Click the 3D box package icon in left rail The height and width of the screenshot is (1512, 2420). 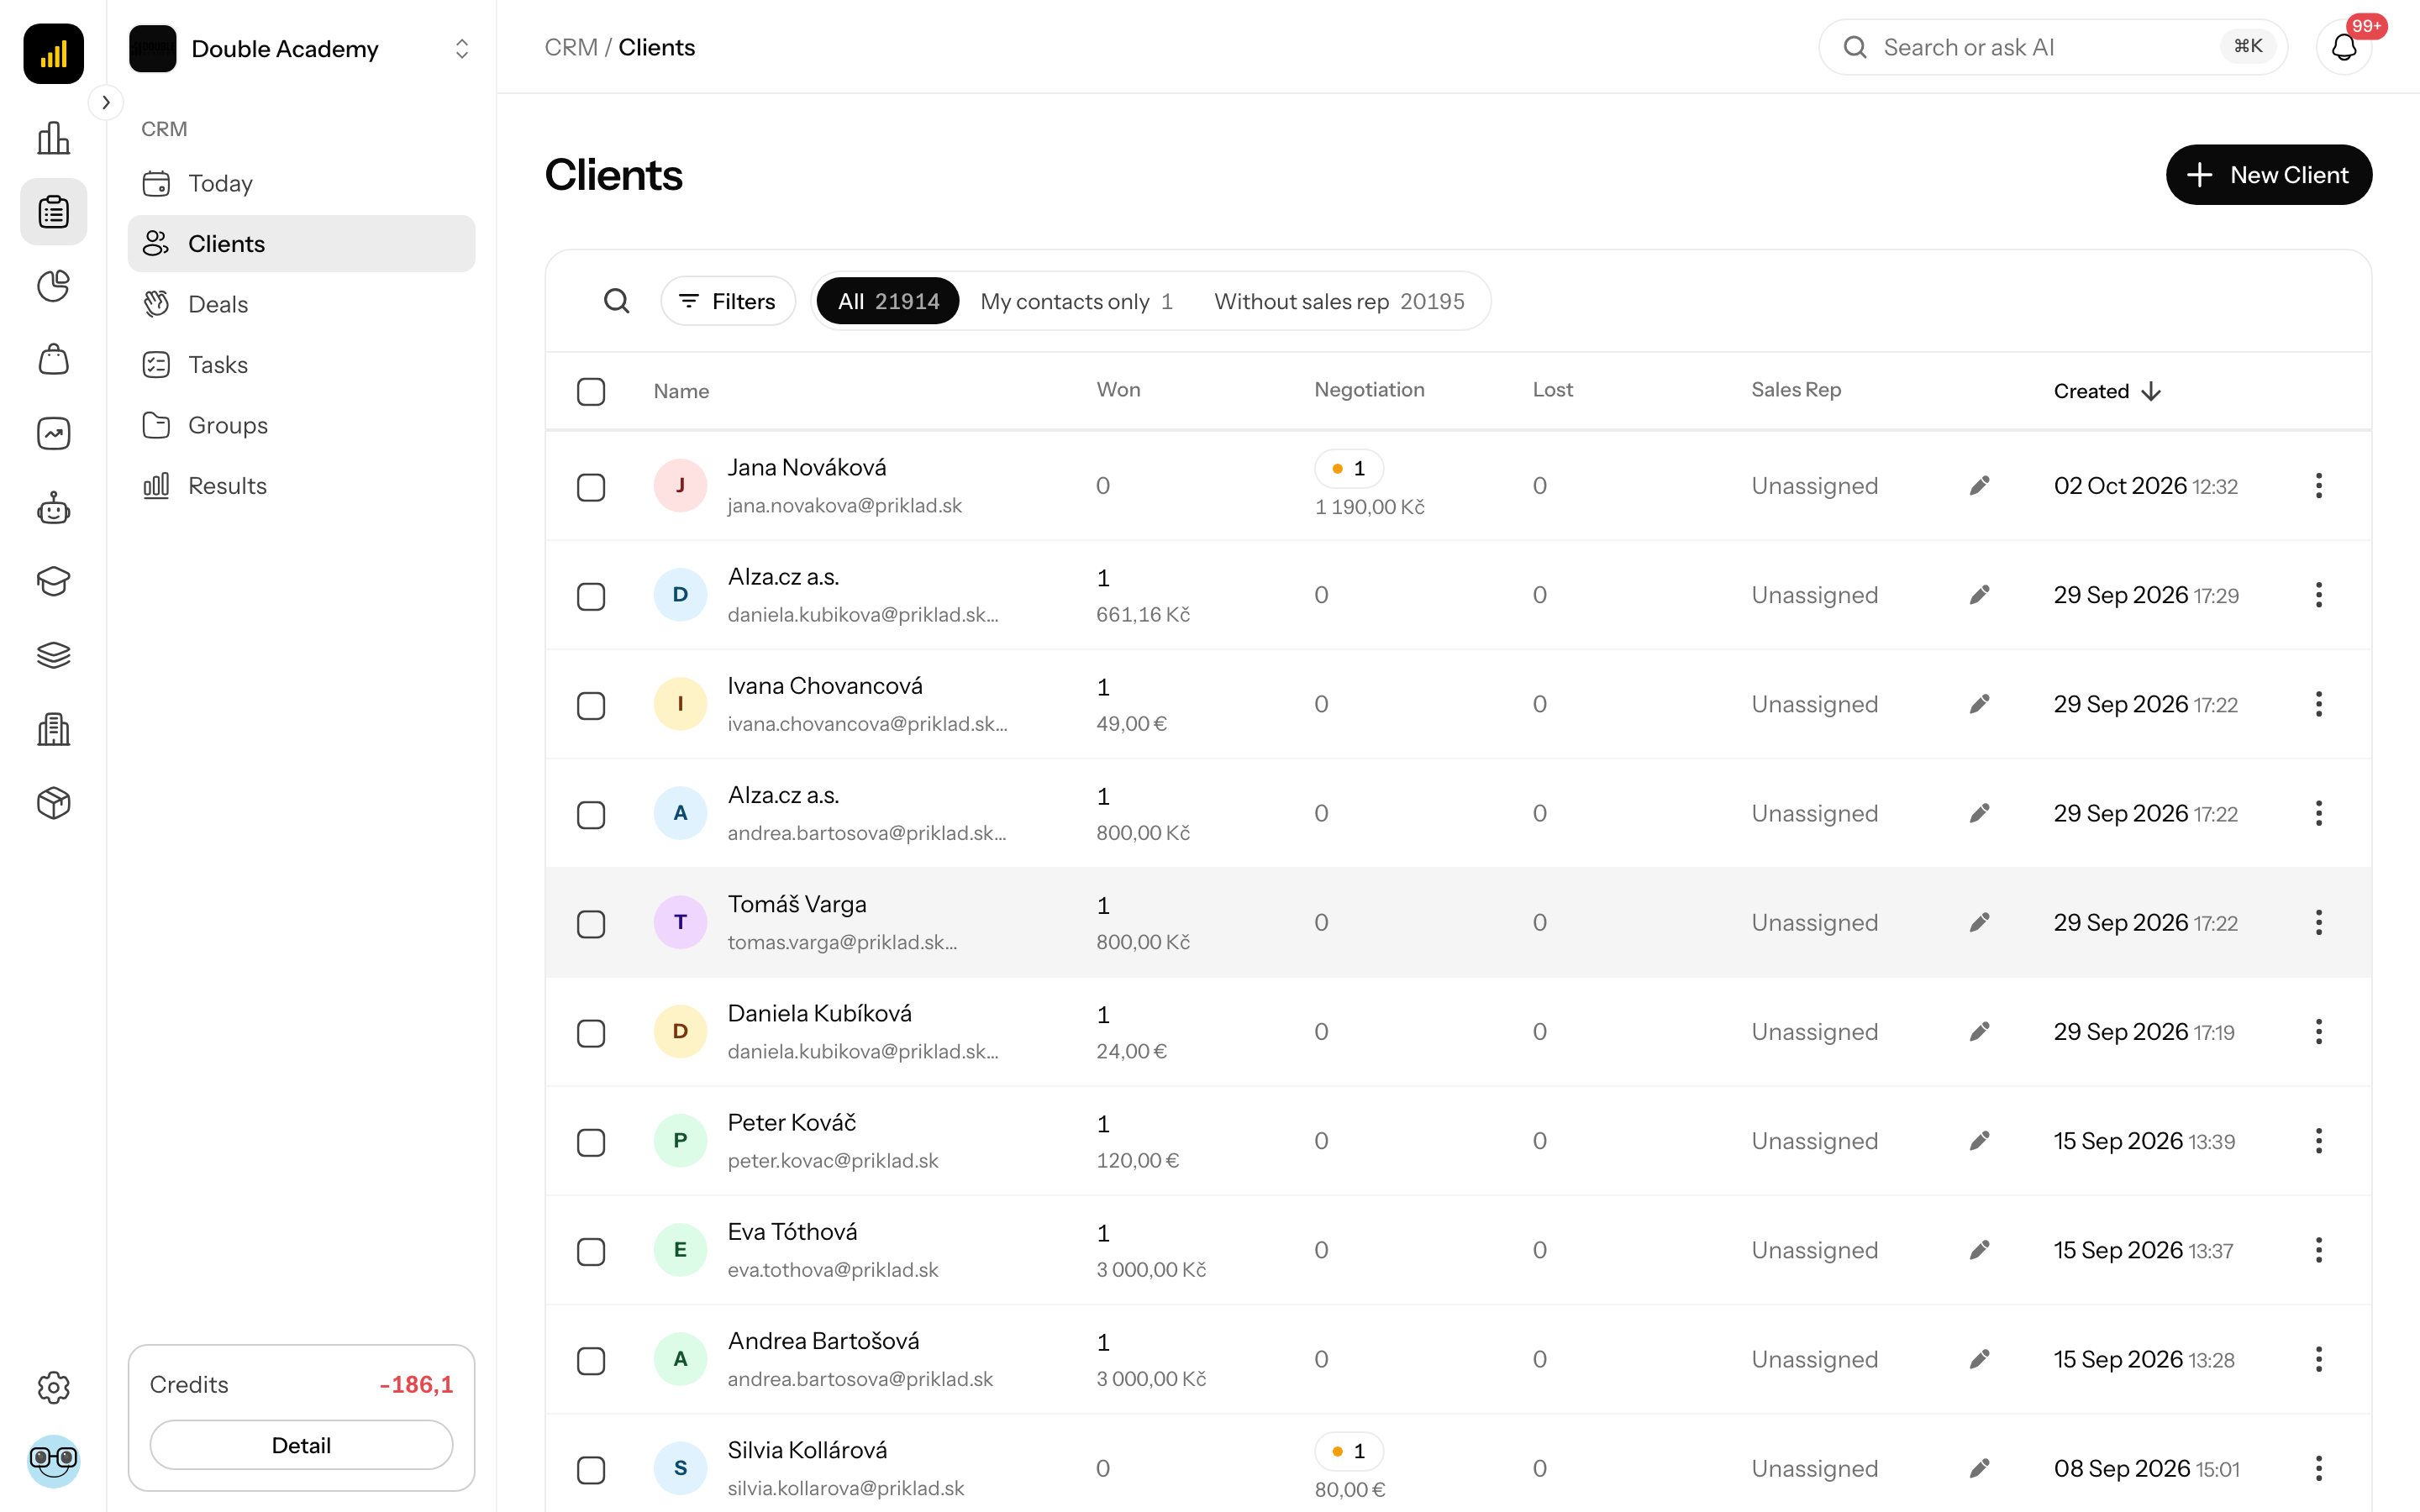53,803
